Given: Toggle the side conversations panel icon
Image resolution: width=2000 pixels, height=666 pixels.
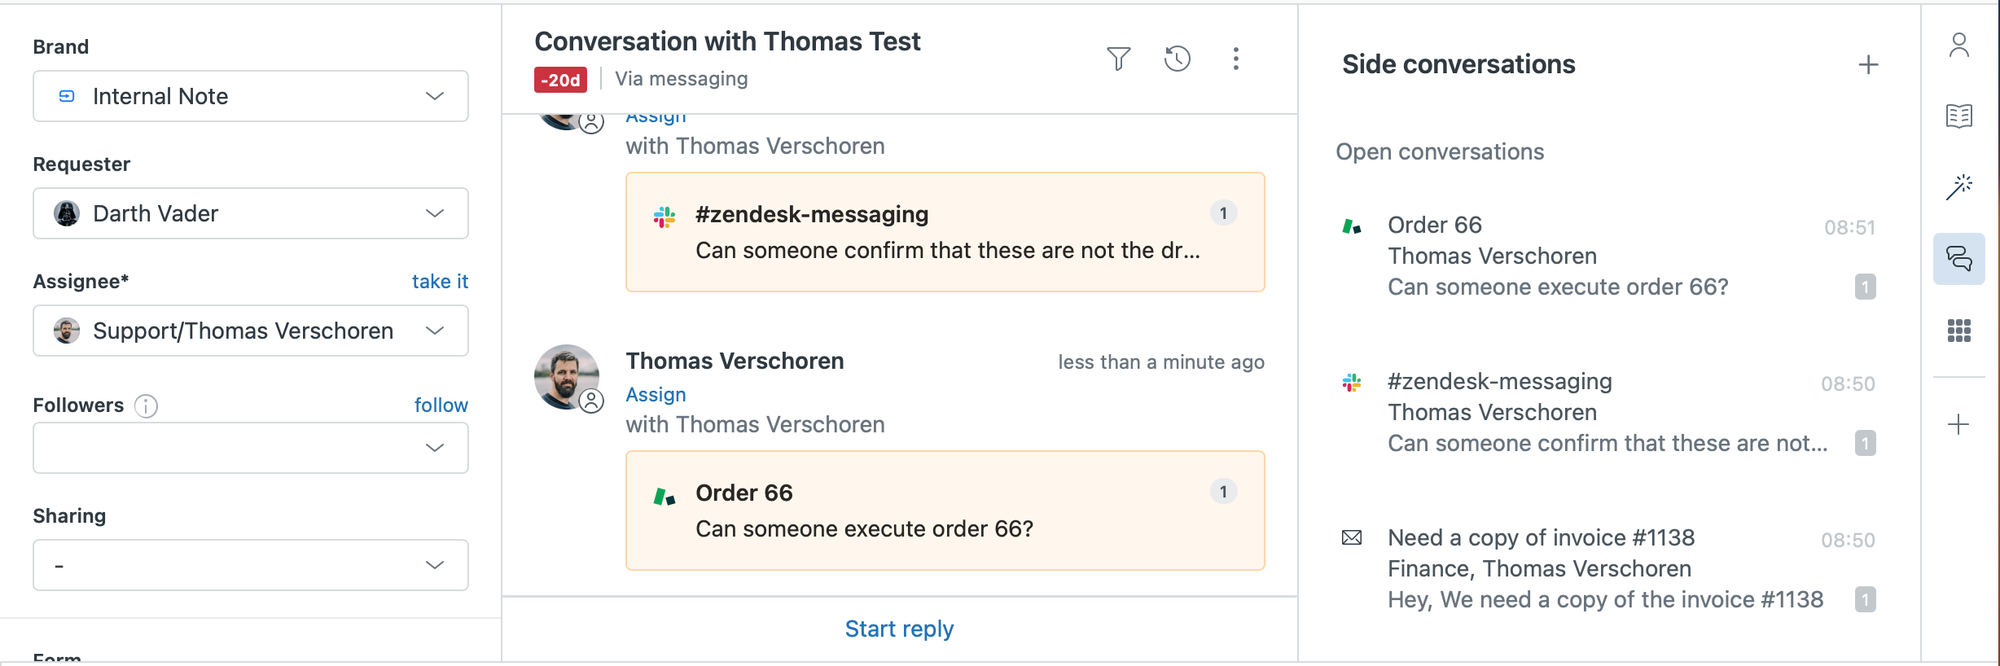Looking at the screenshot, I should 1958,259.
